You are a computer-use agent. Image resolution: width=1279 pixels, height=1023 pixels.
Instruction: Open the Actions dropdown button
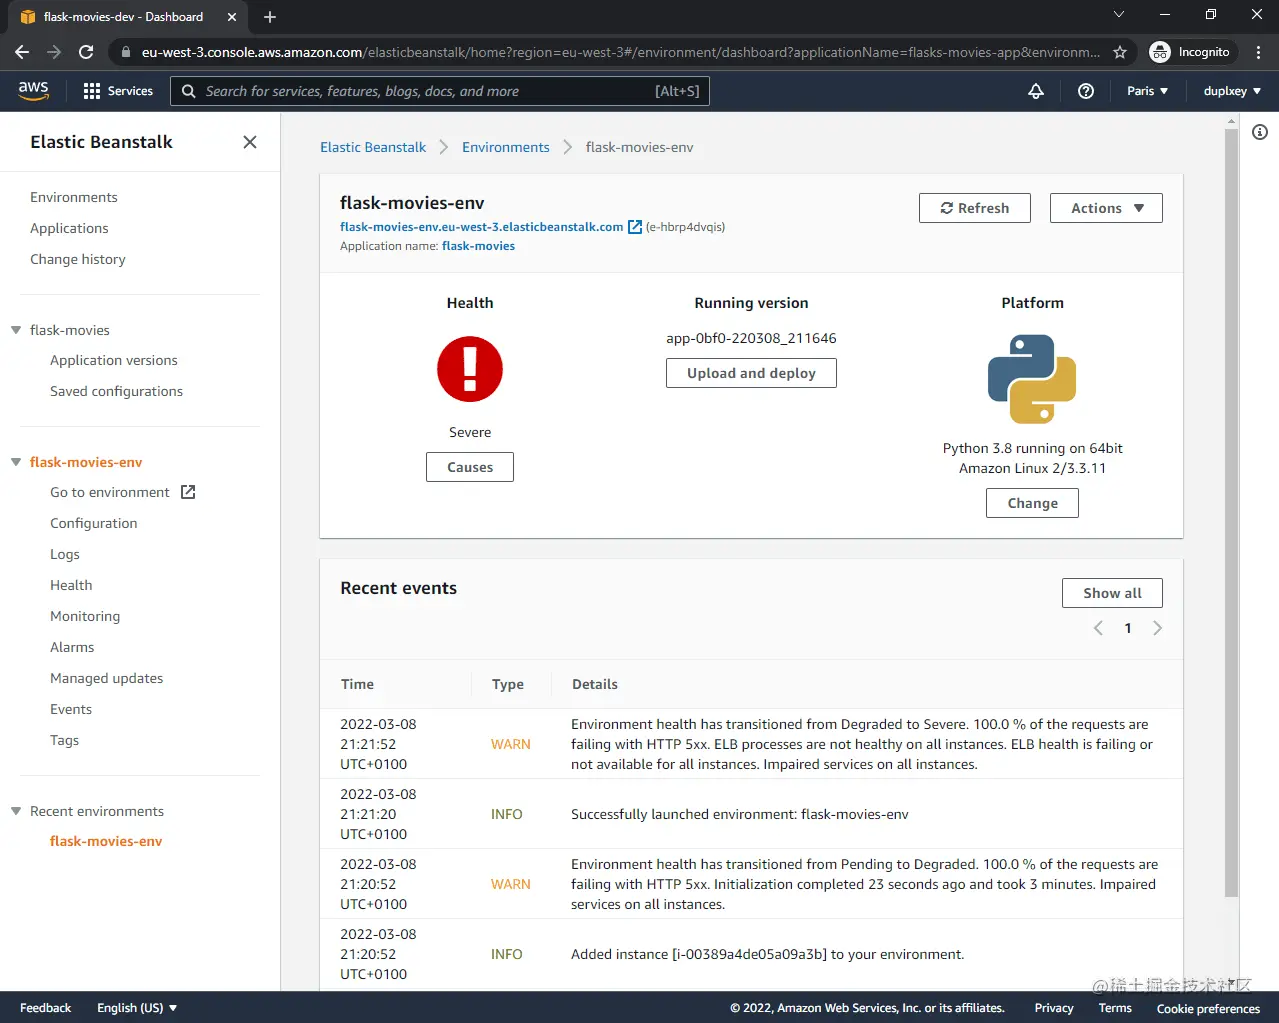pyautogui.click(x=1106, y=208)
